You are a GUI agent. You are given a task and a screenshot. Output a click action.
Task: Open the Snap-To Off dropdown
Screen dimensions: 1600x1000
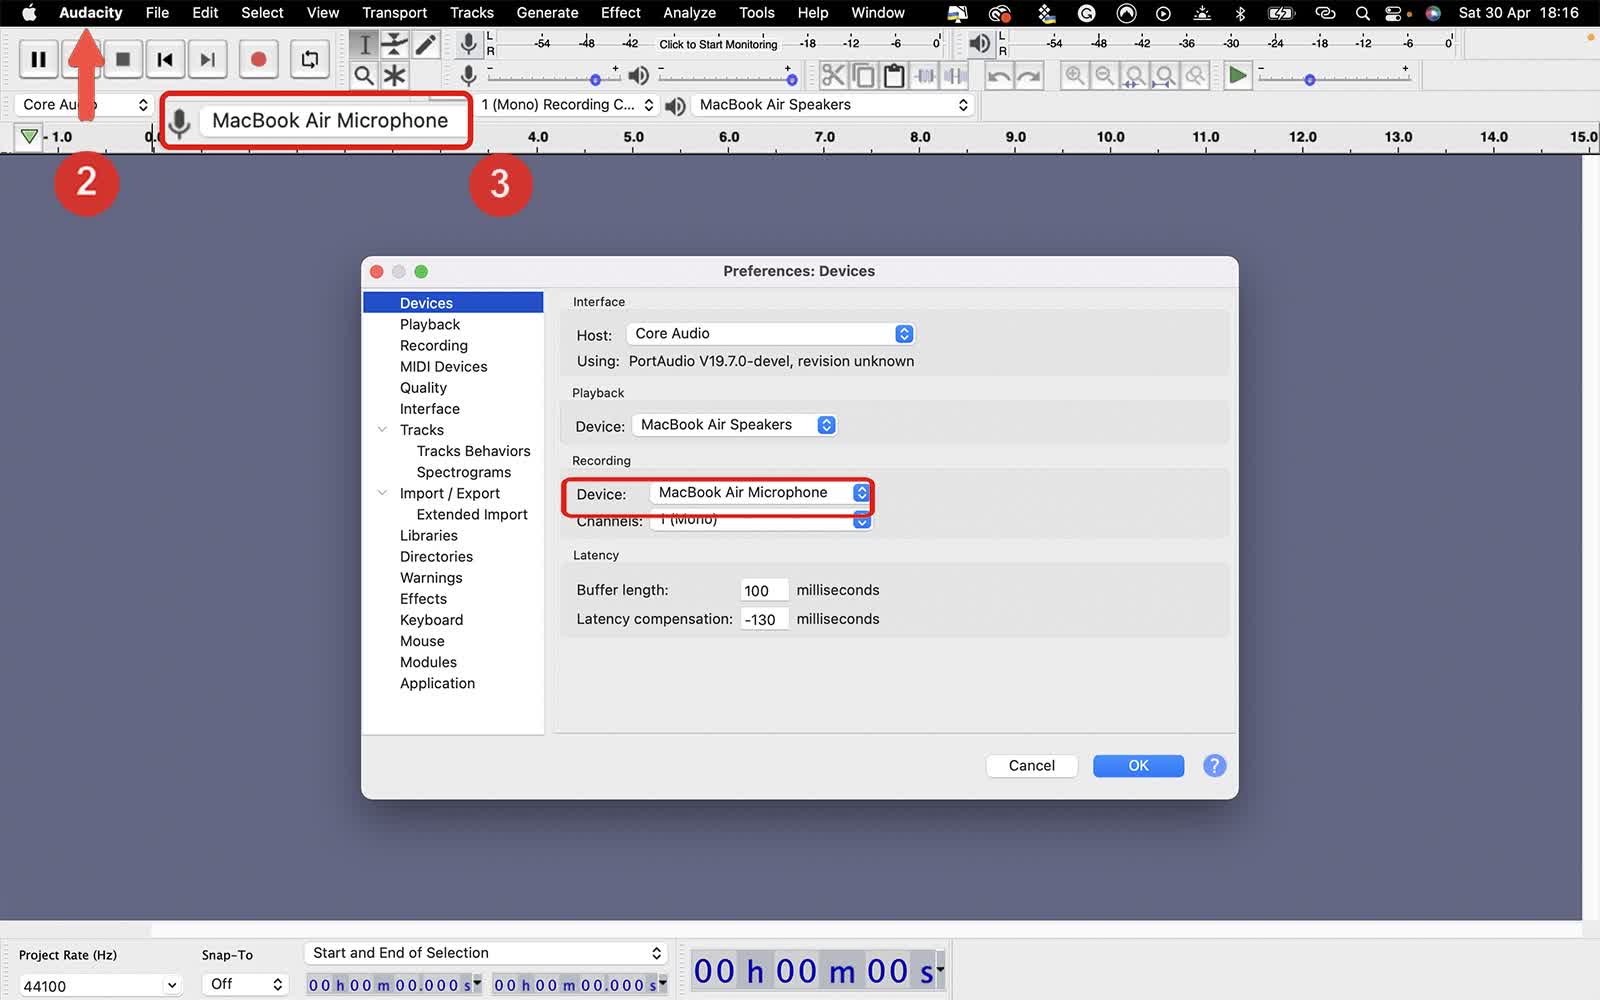point(245,985)
